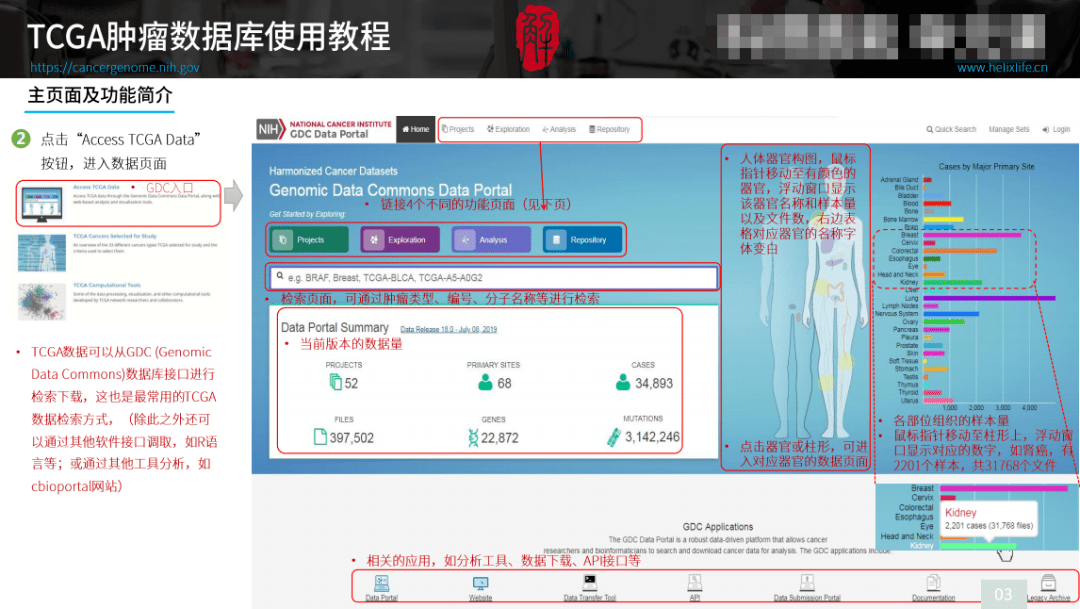Click the Computational Tools network graph thumbnail

(x=42, y=301)
